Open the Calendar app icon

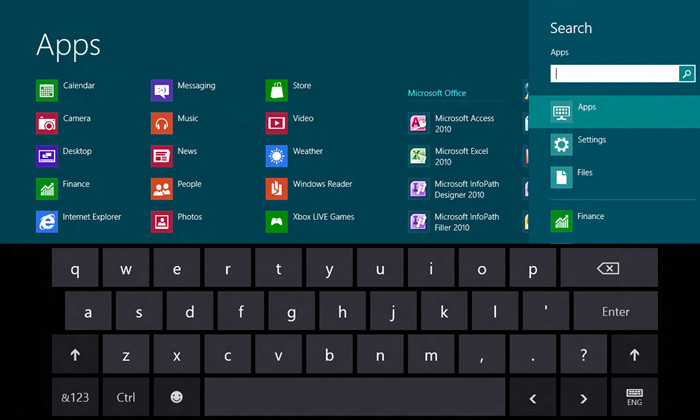click(47, 90)
